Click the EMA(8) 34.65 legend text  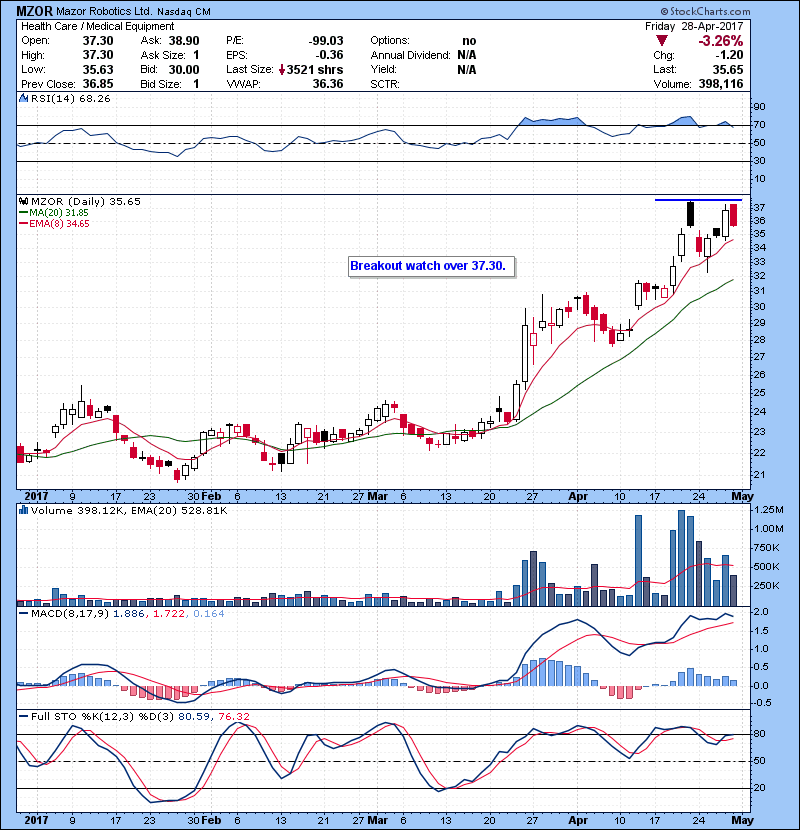tap(59, 224)
